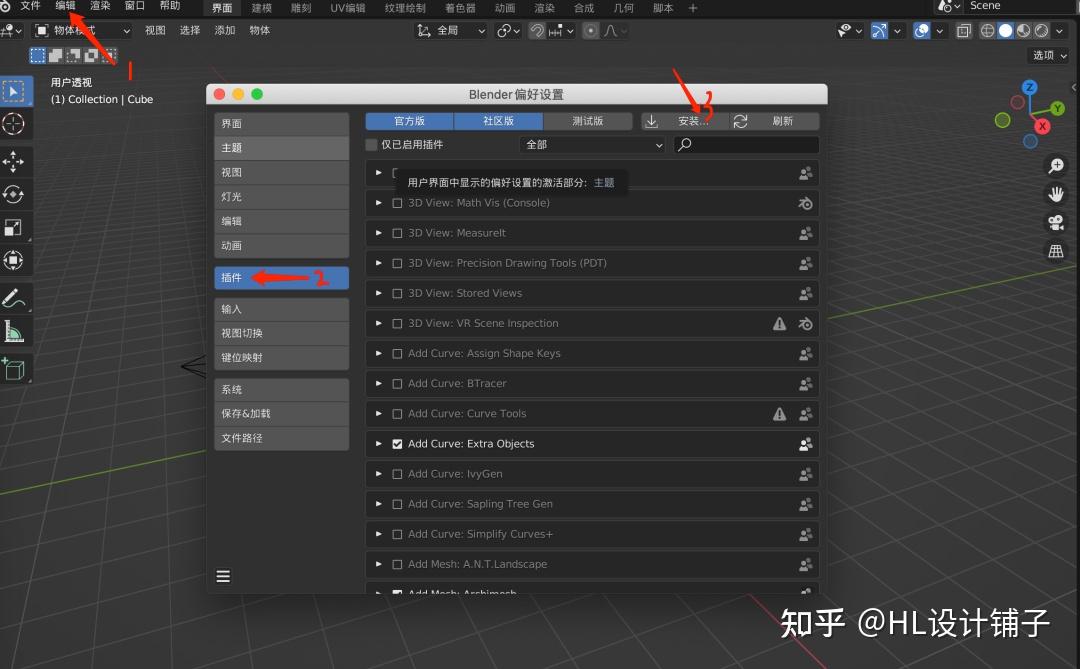The height and width of the screenshot is (669, 1080).
Task: Enable material preview shading
Action: tap(1024, 31)
